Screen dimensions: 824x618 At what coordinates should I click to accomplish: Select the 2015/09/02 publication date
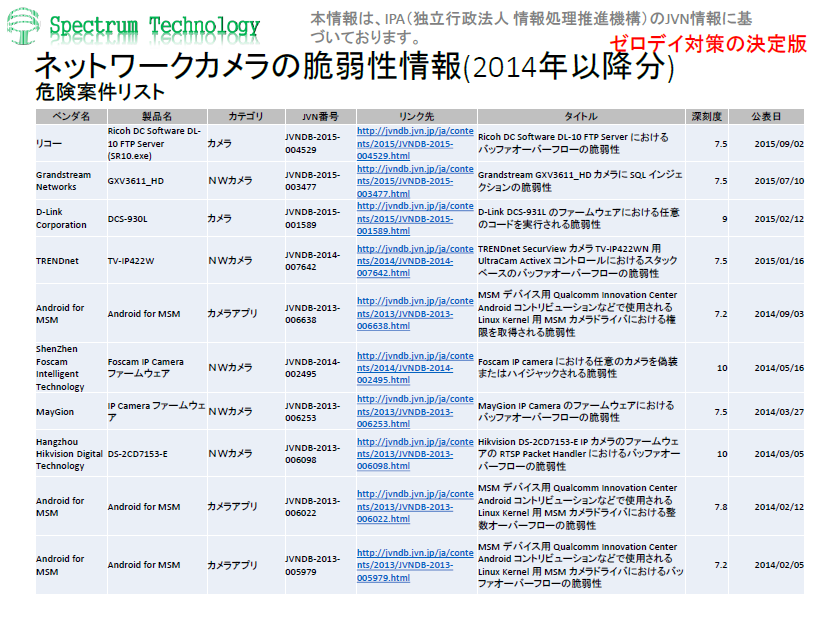pyautogui.click(x=779, y=143)
